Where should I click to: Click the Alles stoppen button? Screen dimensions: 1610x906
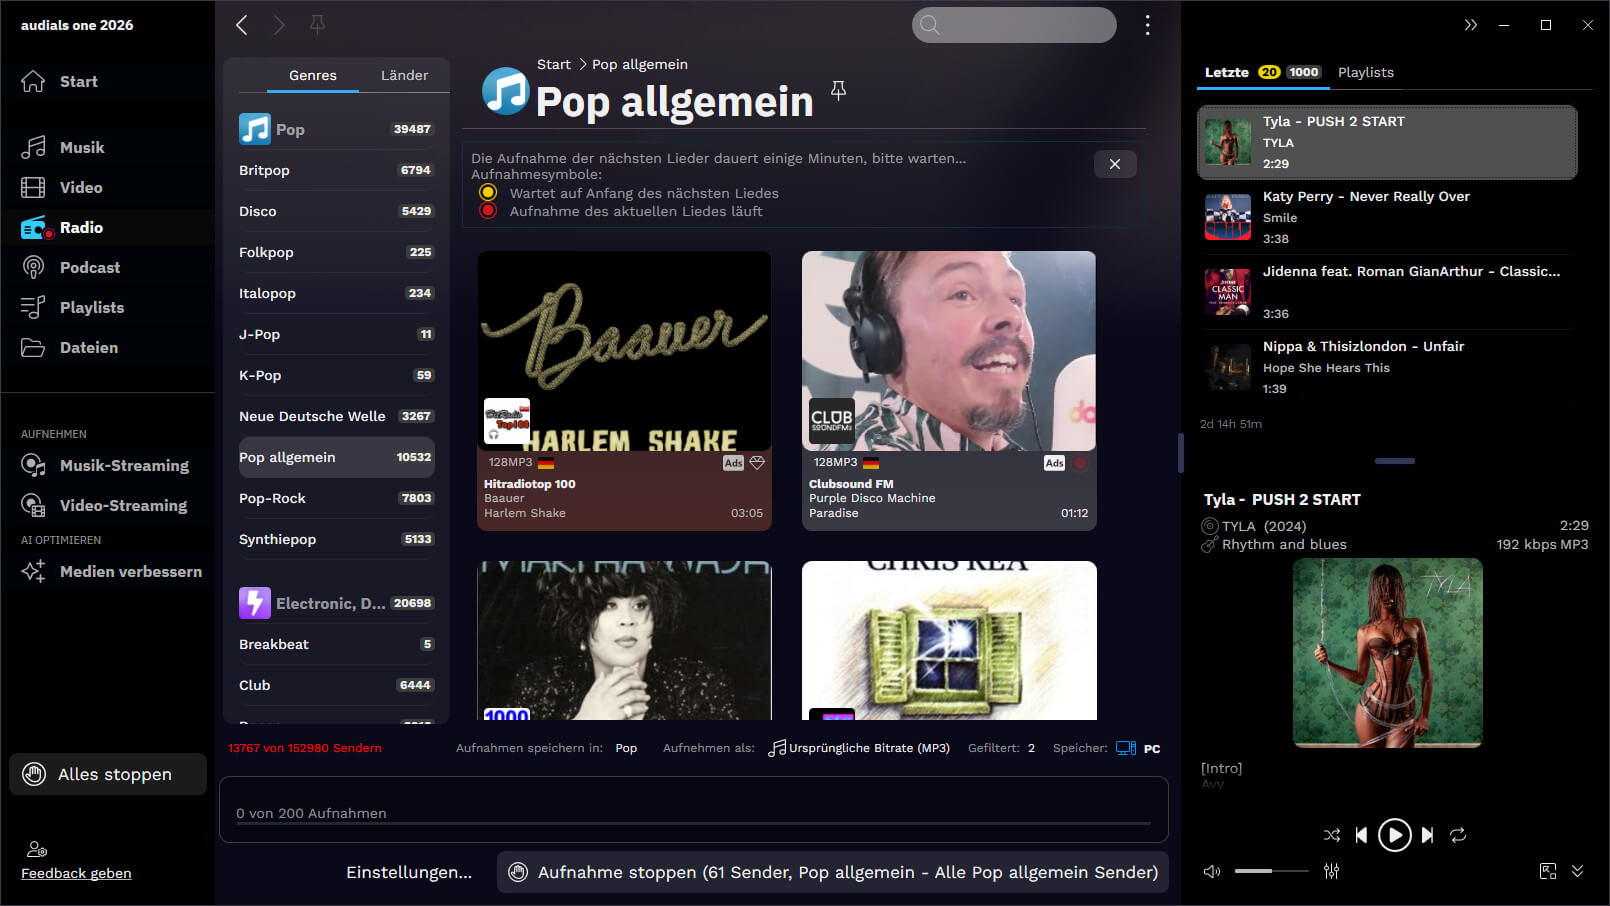pos(108,774)
